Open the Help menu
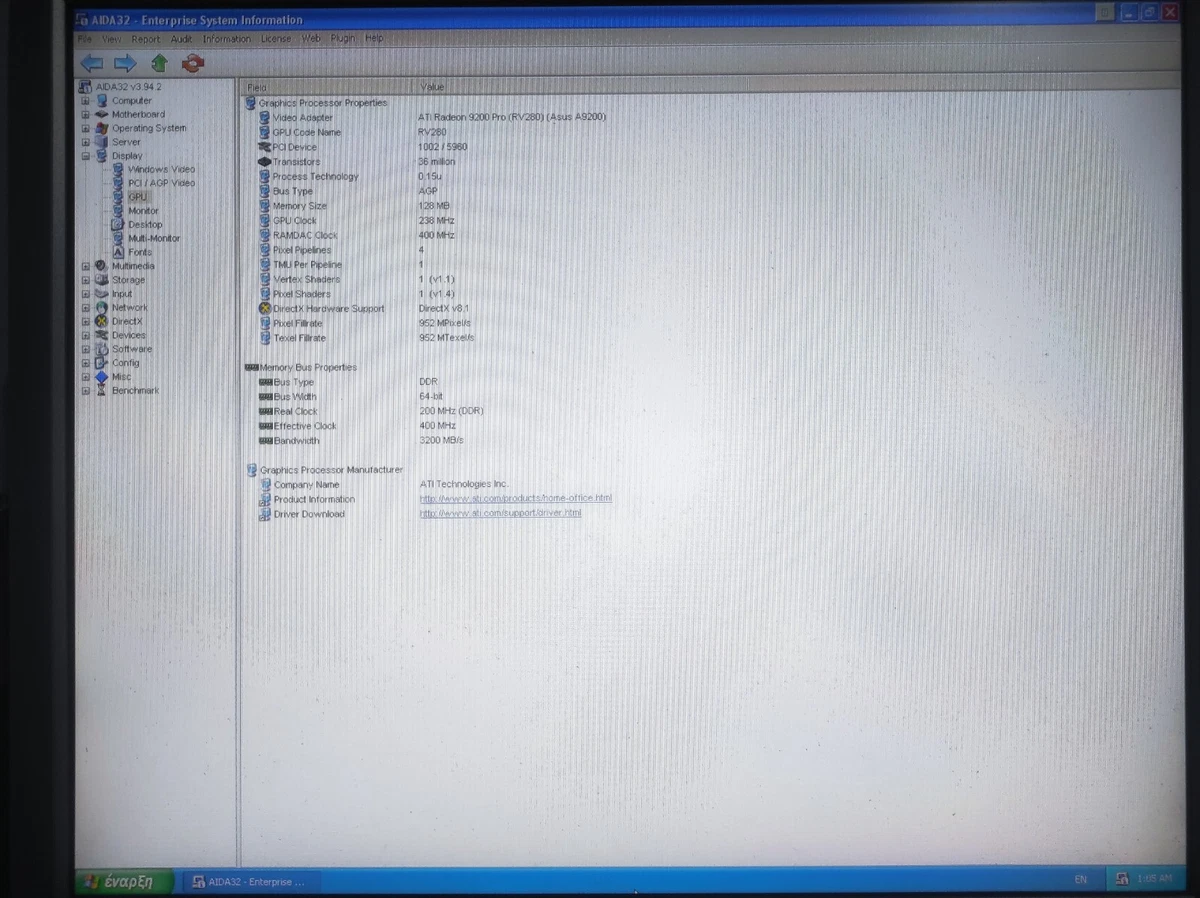The width and height of the screenshot is (1200, 898). pos(374,39)
